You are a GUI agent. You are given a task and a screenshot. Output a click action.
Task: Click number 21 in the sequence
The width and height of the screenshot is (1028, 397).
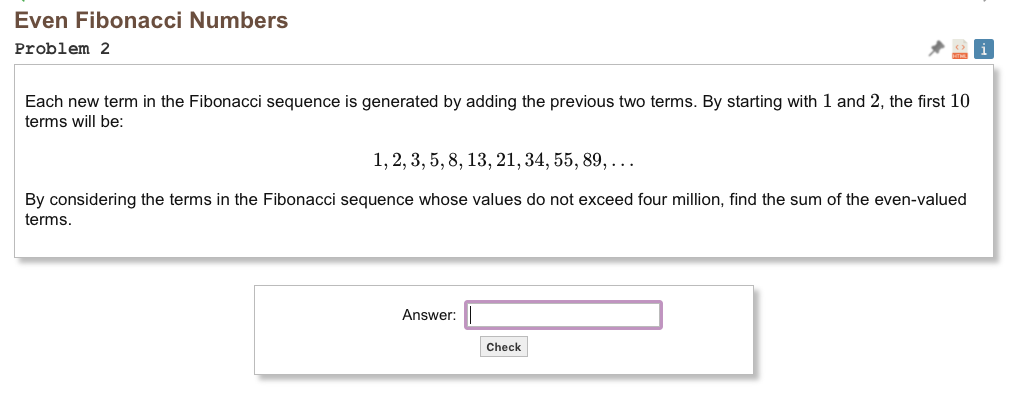pos(507,160)
